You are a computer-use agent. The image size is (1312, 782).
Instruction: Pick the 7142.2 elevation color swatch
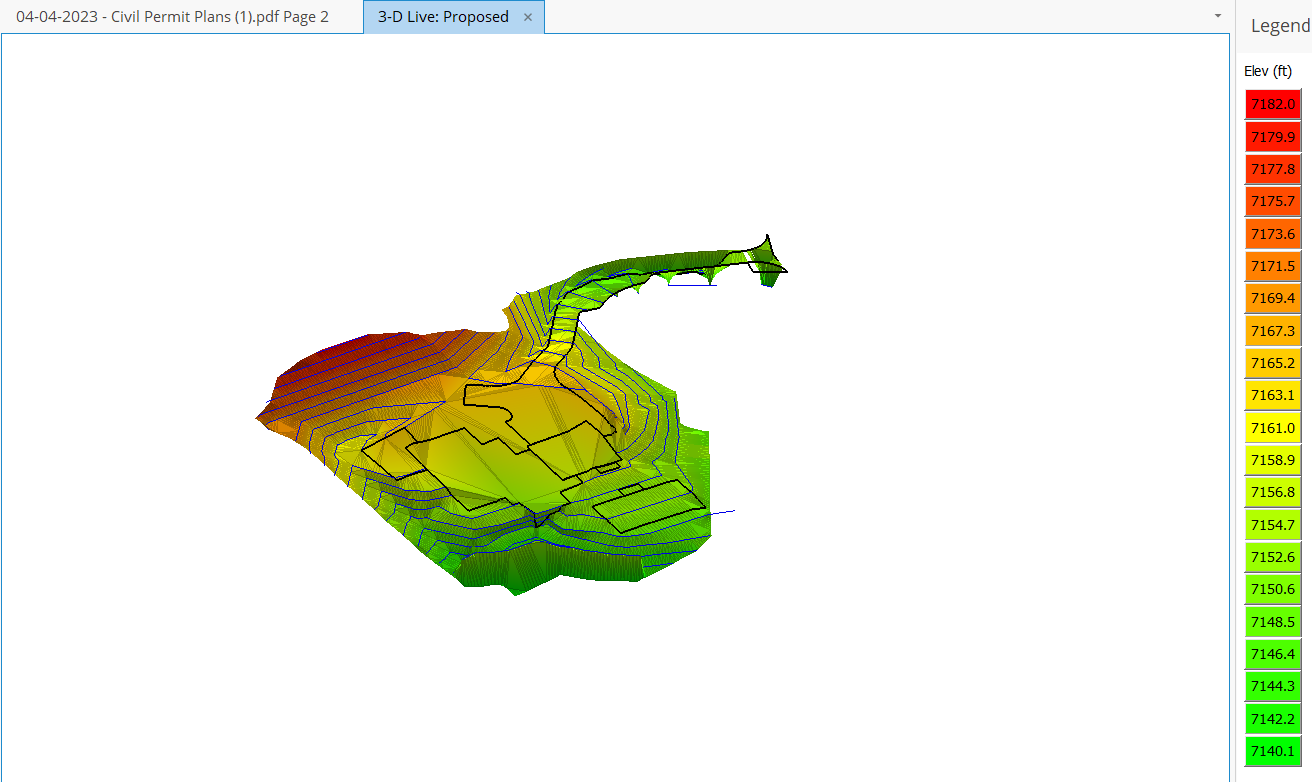tap(1272, 719)
